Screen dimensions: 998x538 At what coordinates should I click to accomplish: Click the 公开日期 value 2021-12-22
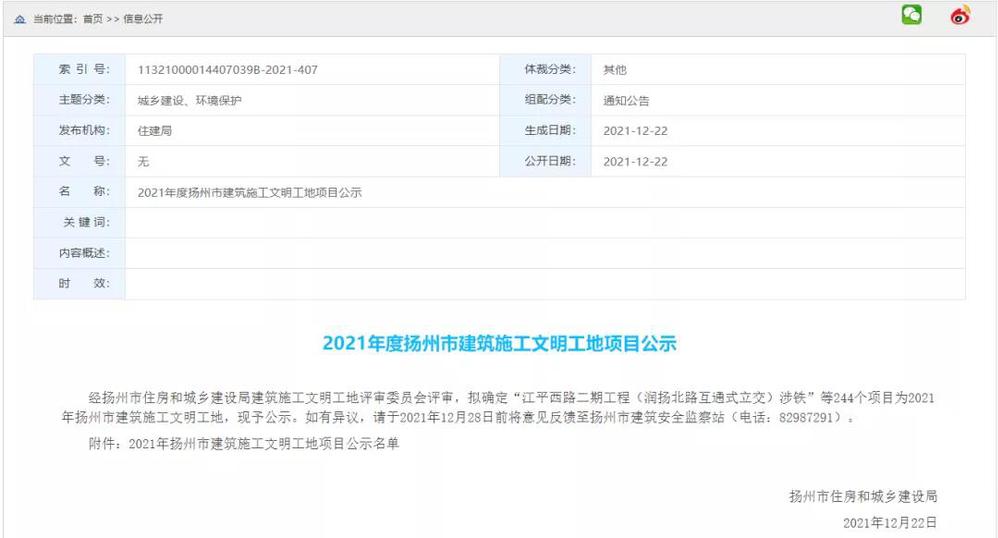[x=635, y=161]
